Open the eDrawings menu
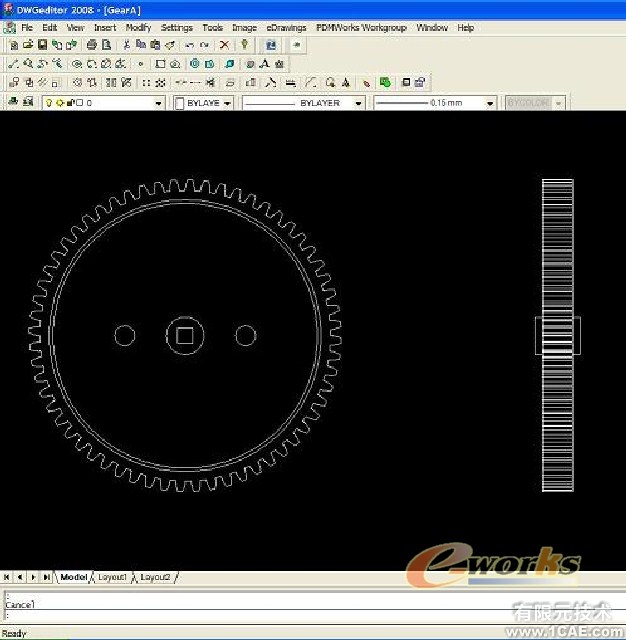 pyautogui.click(x=286, y=28)
